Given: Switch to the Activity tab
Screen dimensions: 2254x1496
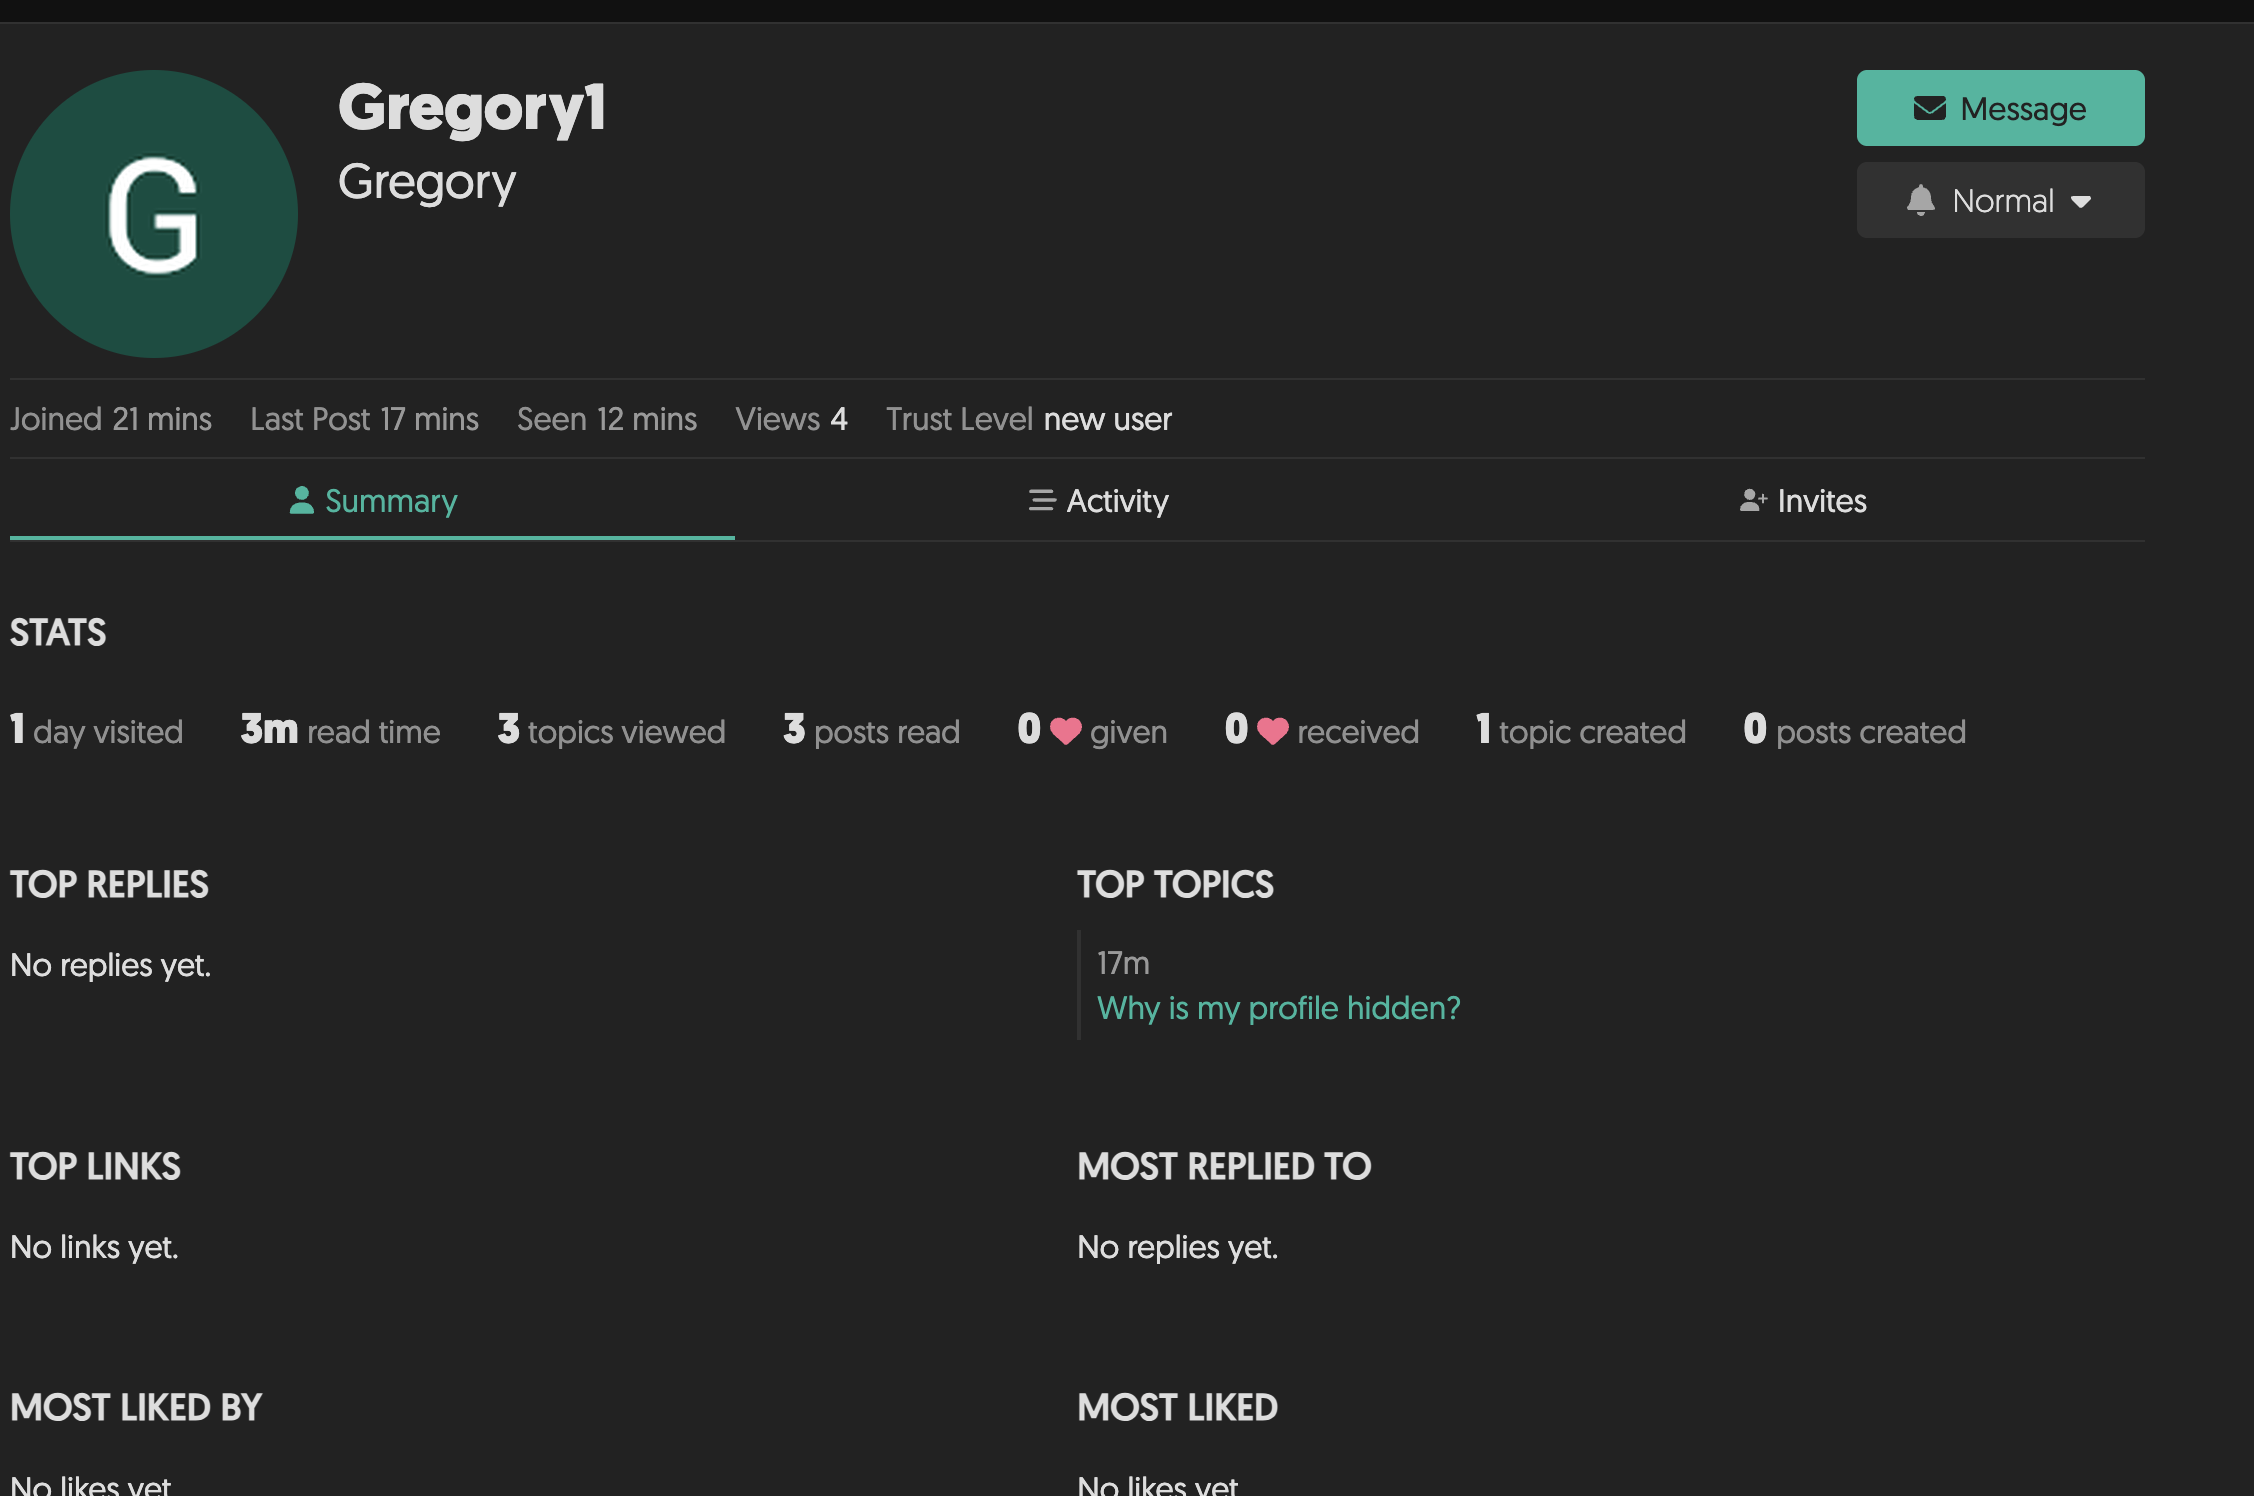Looking at the screenshot, I should point(1116,500).
